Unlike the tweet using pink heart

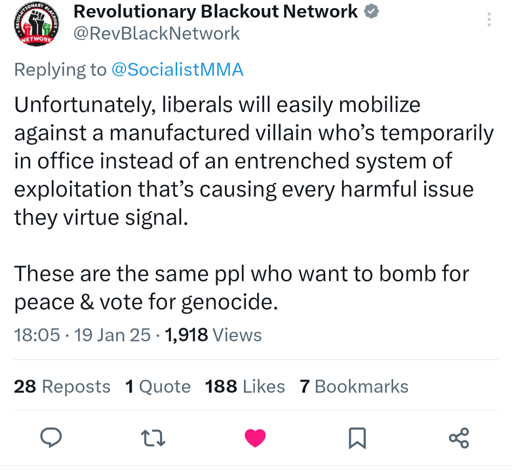click(255, 438)
